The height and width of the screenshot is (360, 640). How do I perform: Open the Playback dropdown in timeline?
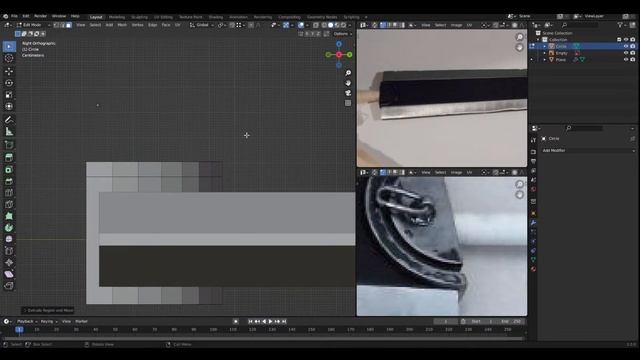[x=27, y=322]
